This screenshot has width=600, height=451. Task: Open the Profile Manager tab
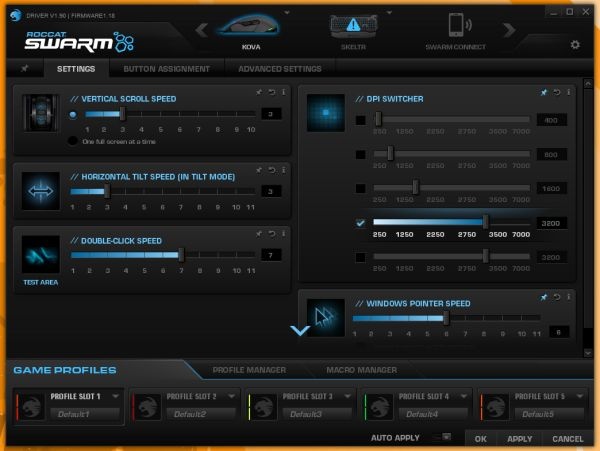(249, 370)
